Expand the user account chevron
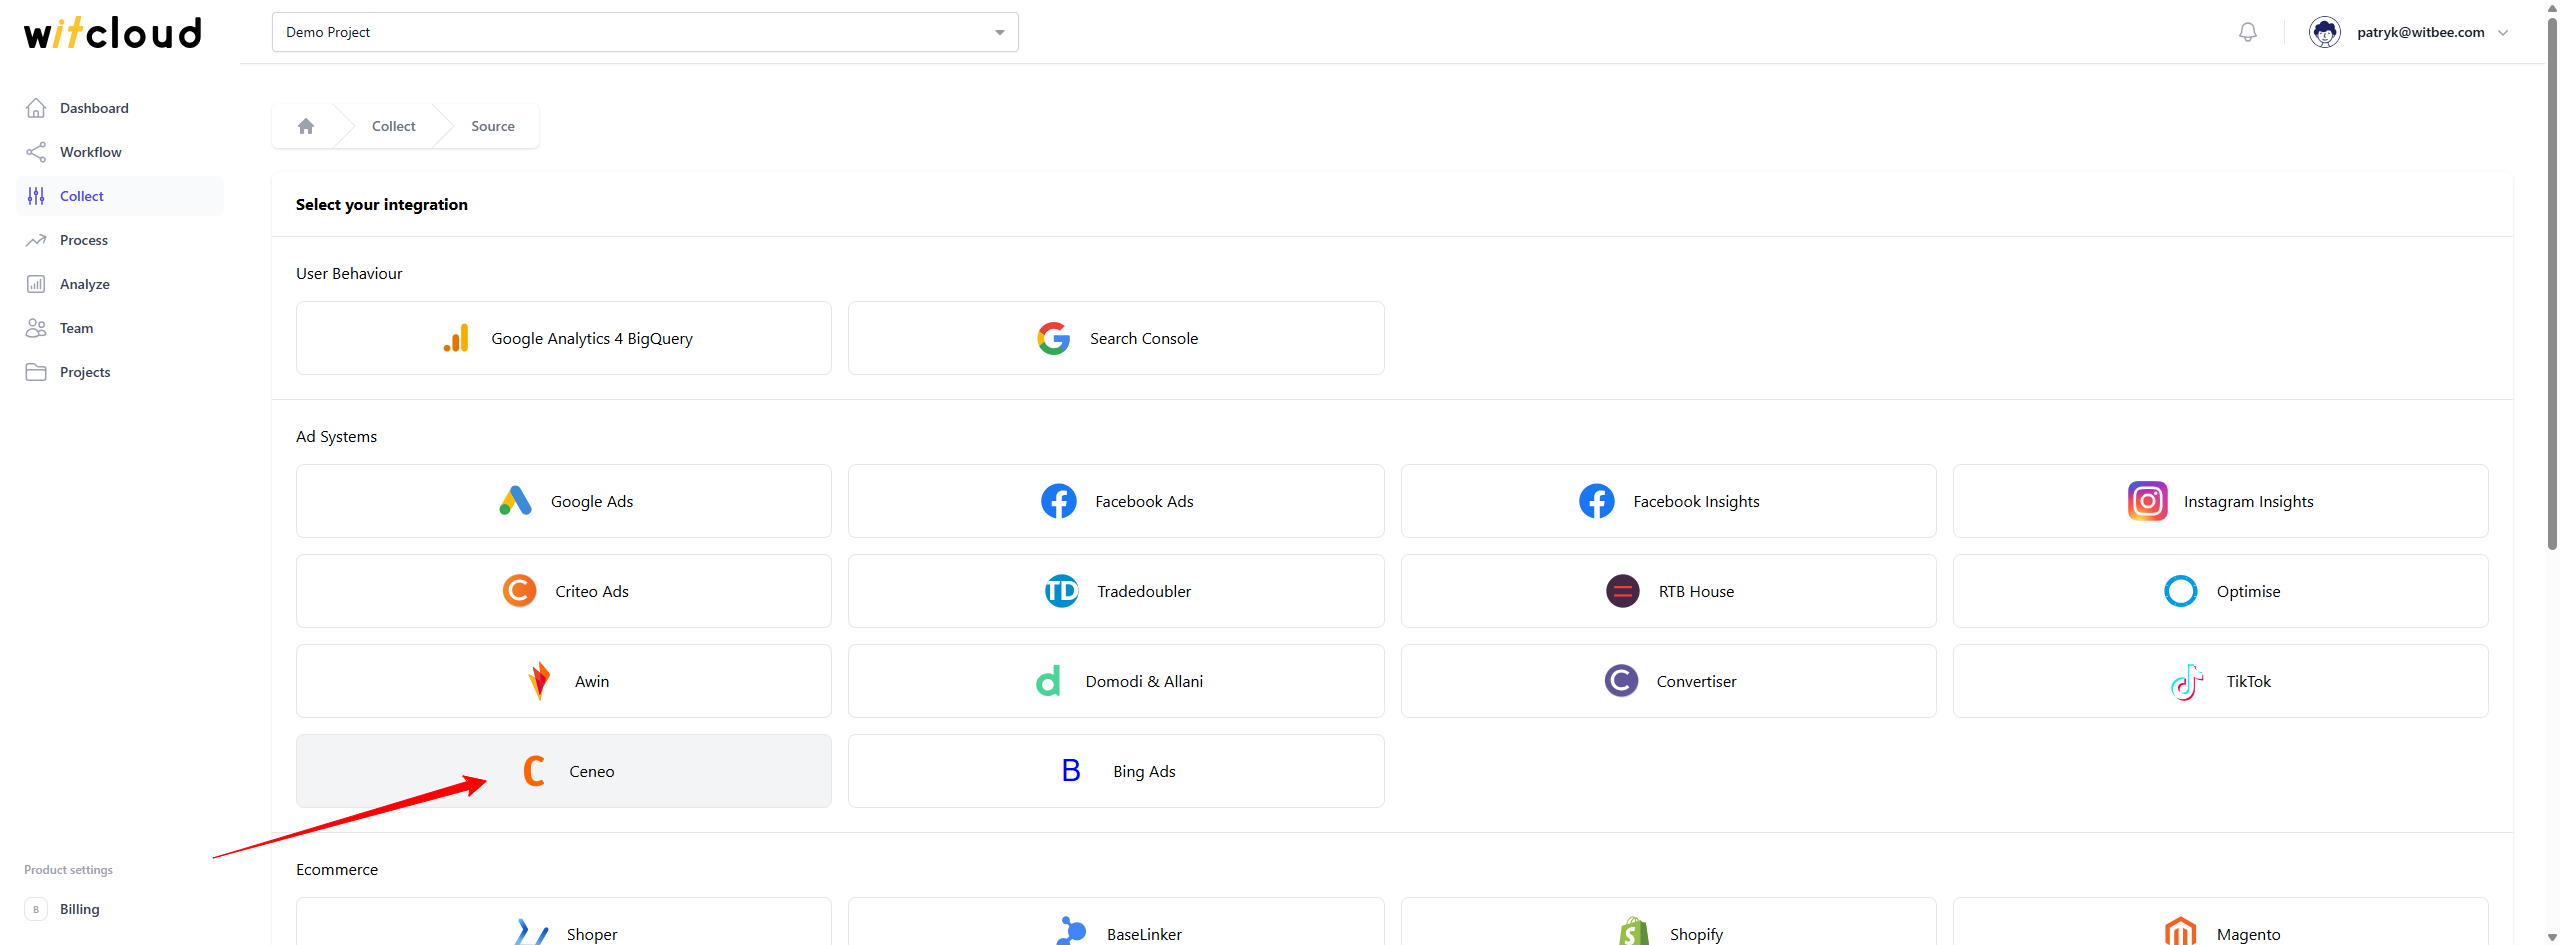Screen dimensions: 2560x945 pos(2504,32)
